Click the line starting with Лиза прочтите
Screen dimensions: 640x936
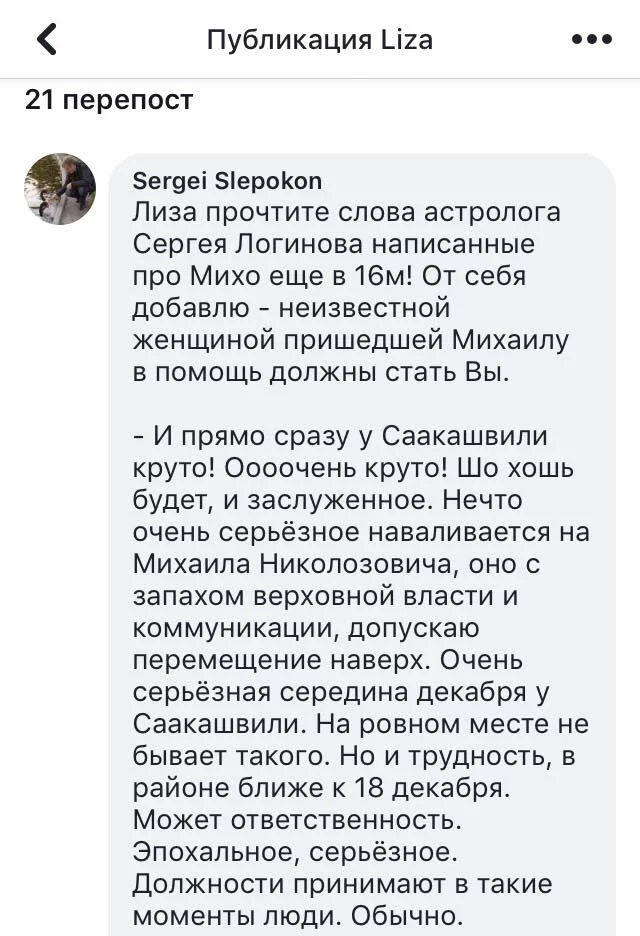pyautogui.click(x=346, y=212)
